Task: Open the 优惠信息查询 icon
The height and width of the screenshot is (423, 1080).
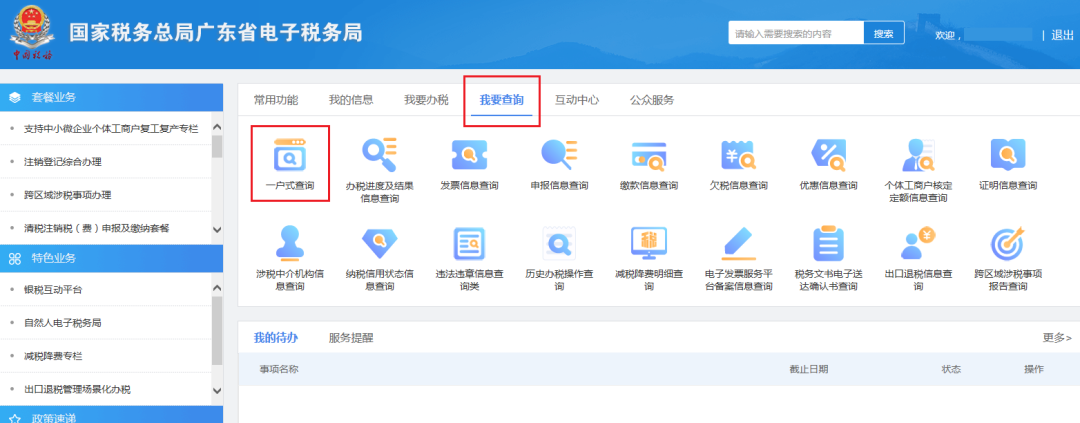Action: [x=828, y=155]
